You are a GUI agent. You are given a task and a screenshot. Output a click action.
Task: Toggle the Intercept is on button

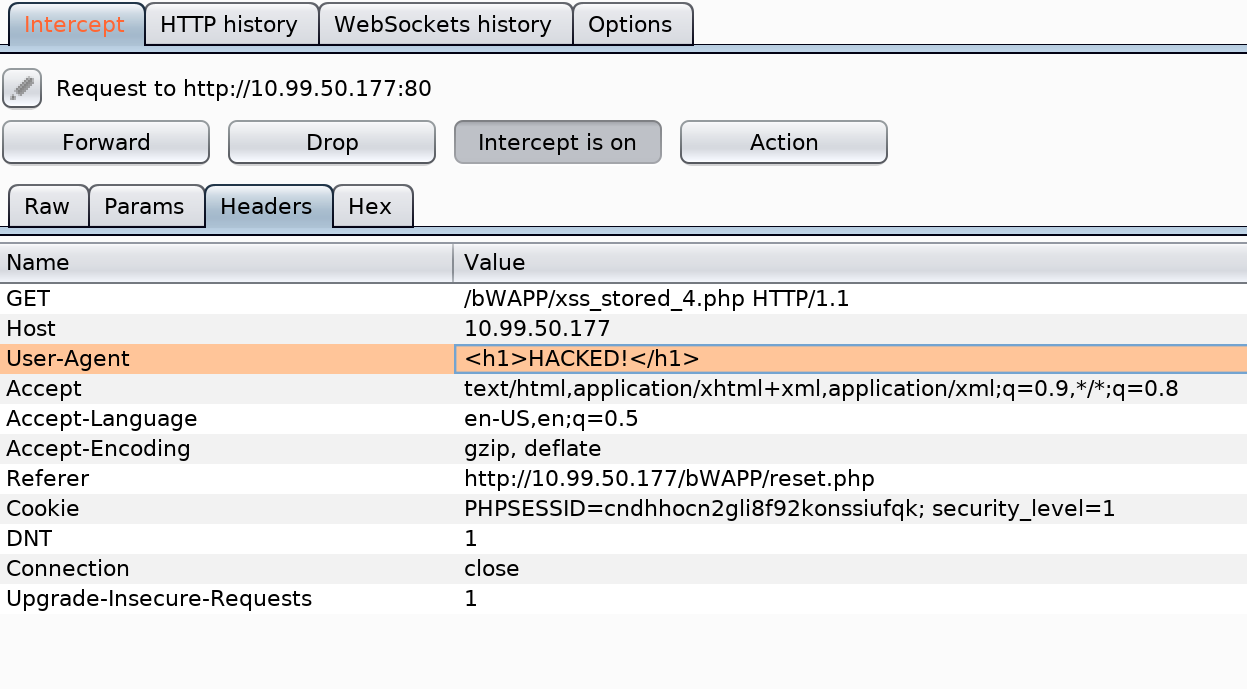tap(558, 142)
